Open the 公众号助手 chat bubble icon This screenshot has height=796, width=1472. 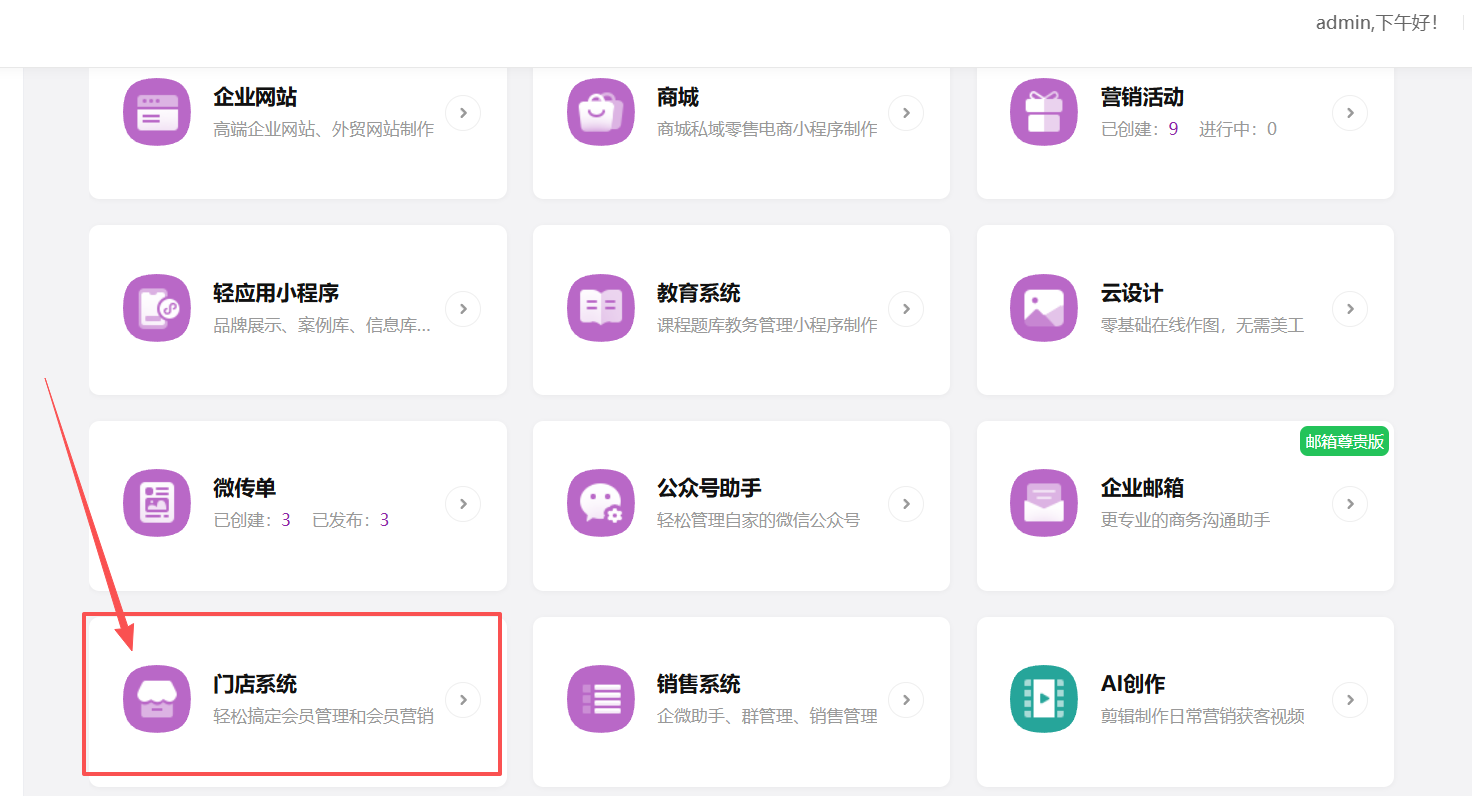coord(601,503)
